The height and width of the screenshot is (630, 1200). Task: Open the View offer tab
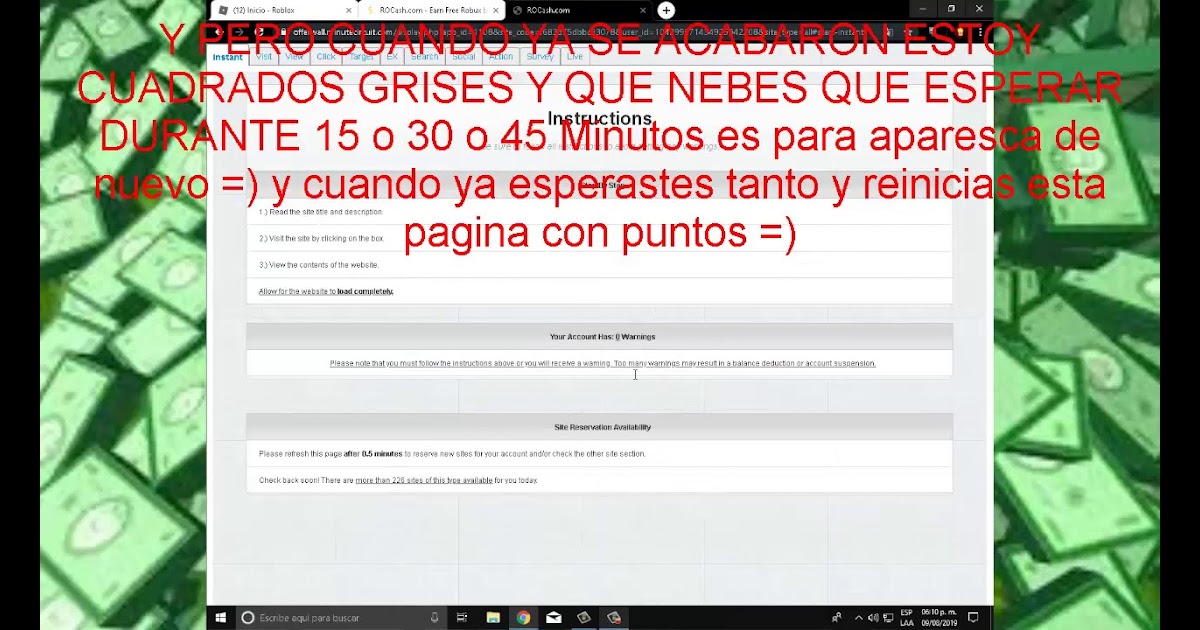coord(294,57)
